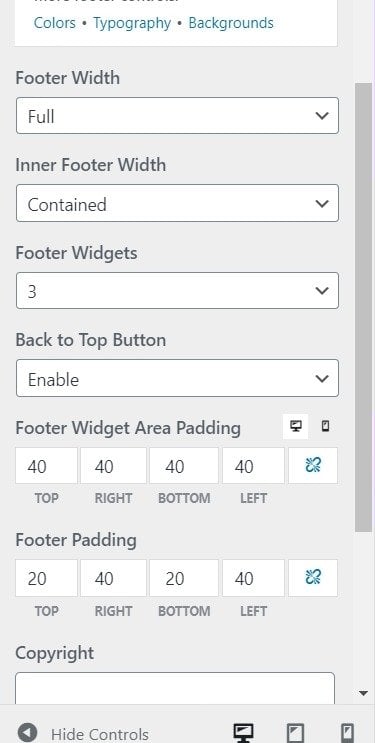
Task: Open the Back to Top Button dropdown
Action: (x=177, y=378)
